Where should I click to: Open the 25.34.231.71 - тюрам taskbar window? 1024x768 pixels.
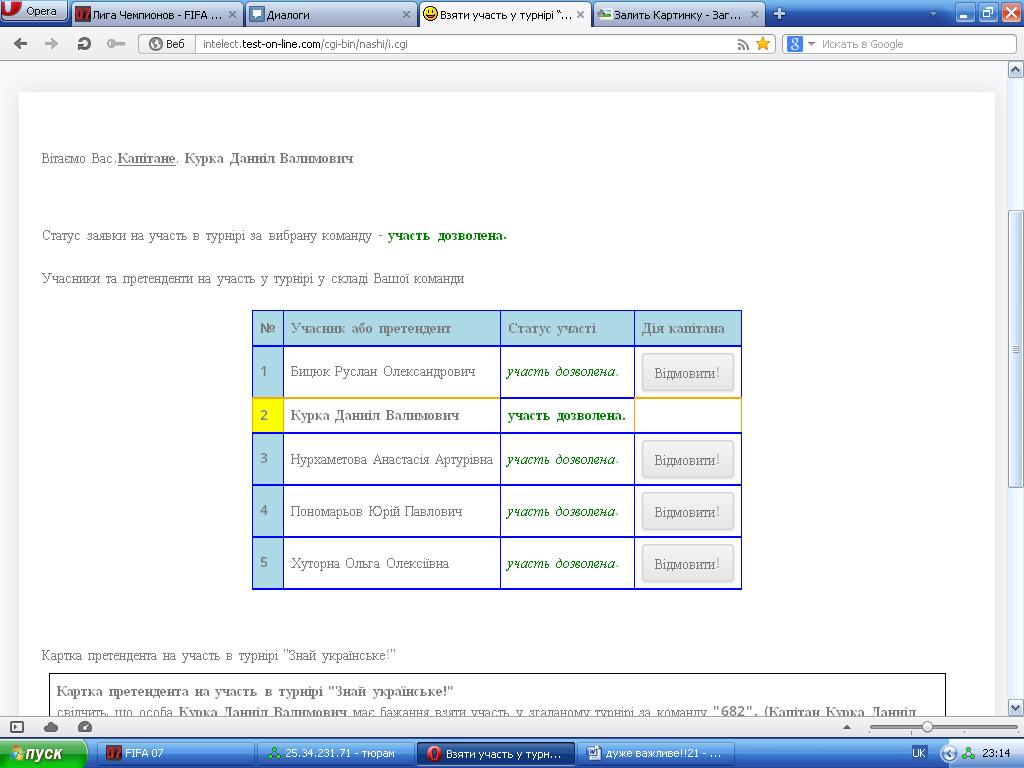(x=335, y=753)
